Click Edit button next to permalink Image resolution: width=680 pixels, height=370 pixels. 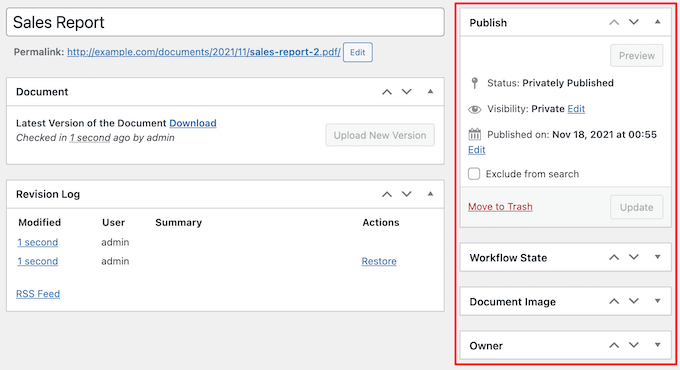pyautogui.click(x=357, y=52)
